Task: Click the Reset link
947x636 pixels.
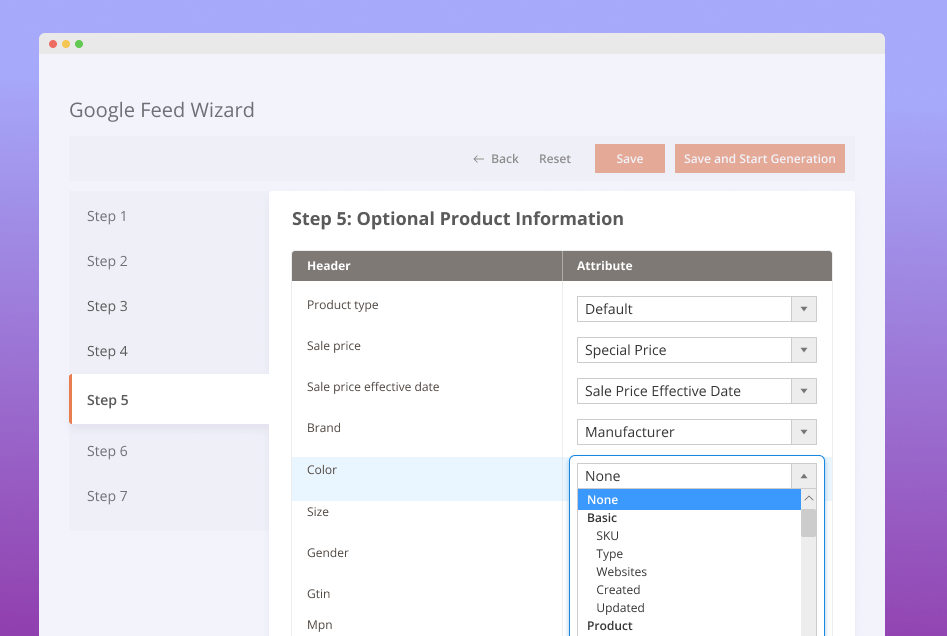Action: 555,158
